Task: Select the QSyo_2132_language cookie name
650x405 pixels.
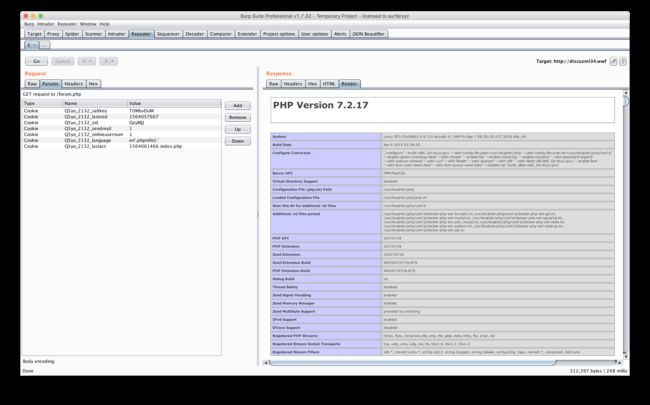Action: point(87,141)
